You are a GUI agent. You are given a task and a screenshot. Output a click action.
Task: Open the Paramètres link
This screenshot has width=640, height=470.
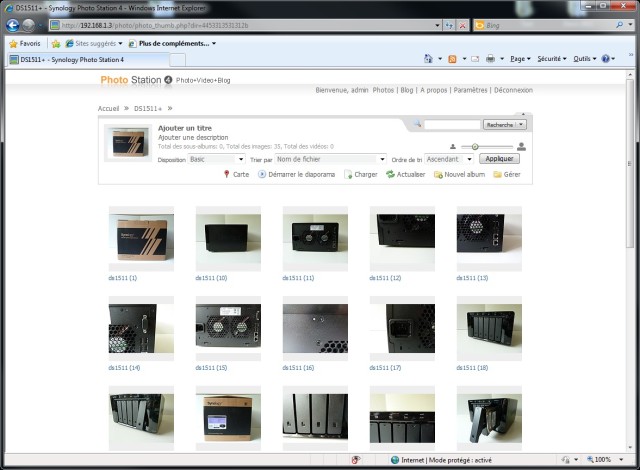tap(470, 90)
